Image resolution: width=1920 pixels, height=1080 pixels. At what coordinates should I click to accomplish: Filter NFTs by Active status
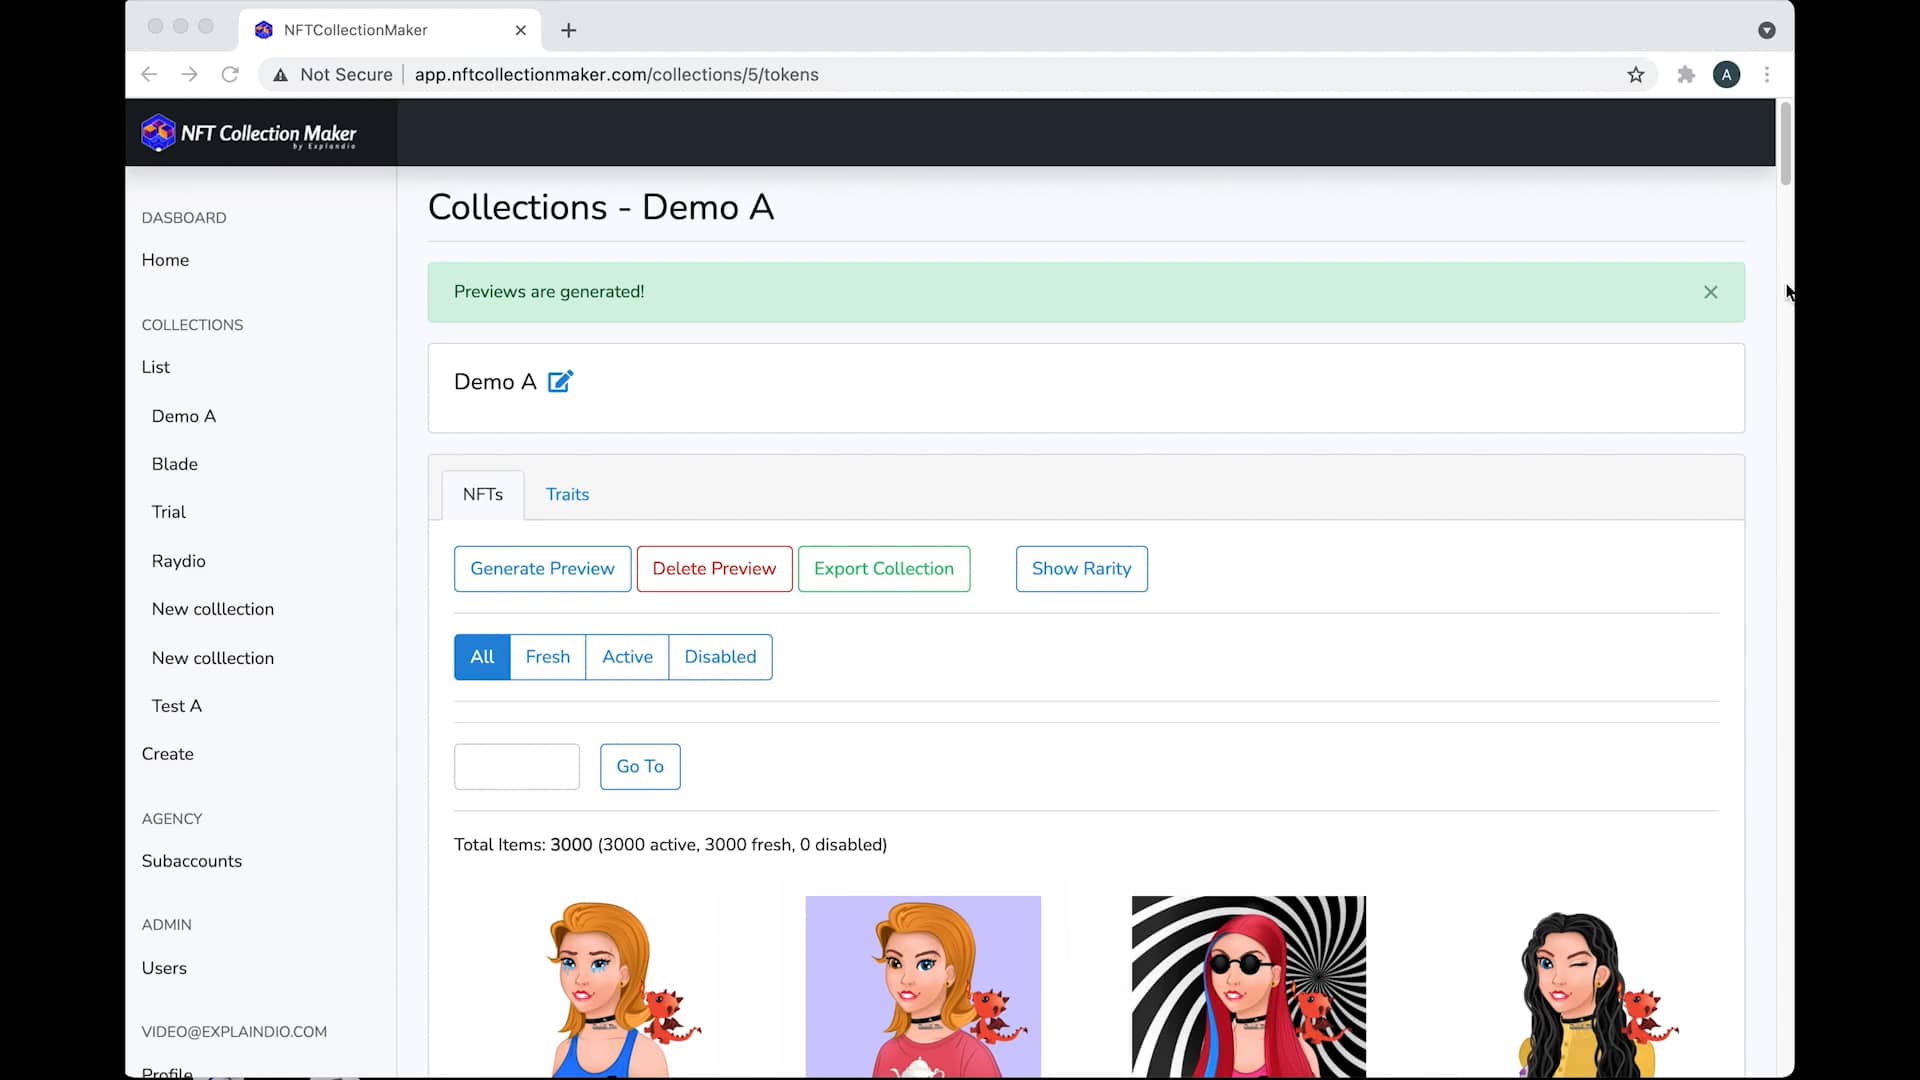[x=627, y=657]
